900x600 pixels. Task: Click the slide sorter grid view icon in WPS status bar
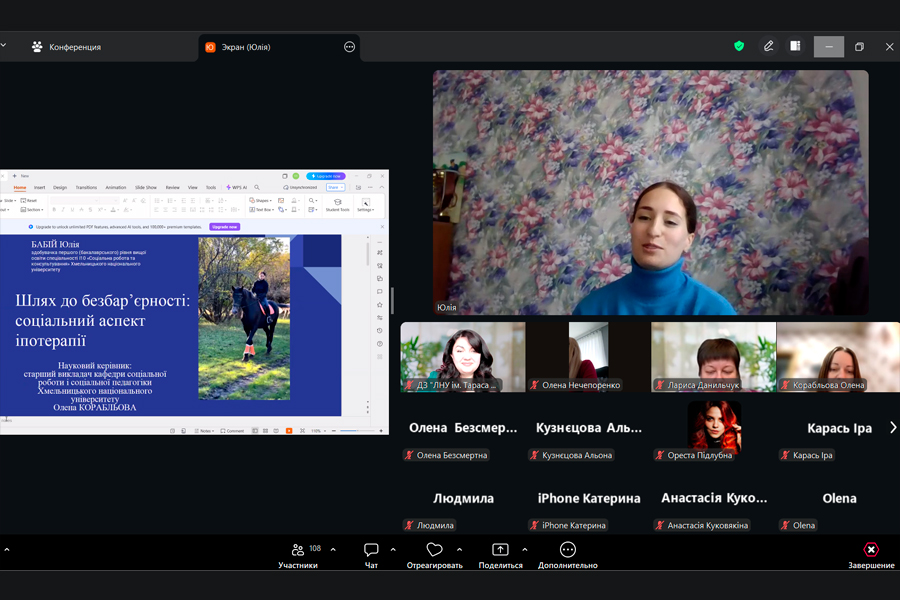point(265,431)
